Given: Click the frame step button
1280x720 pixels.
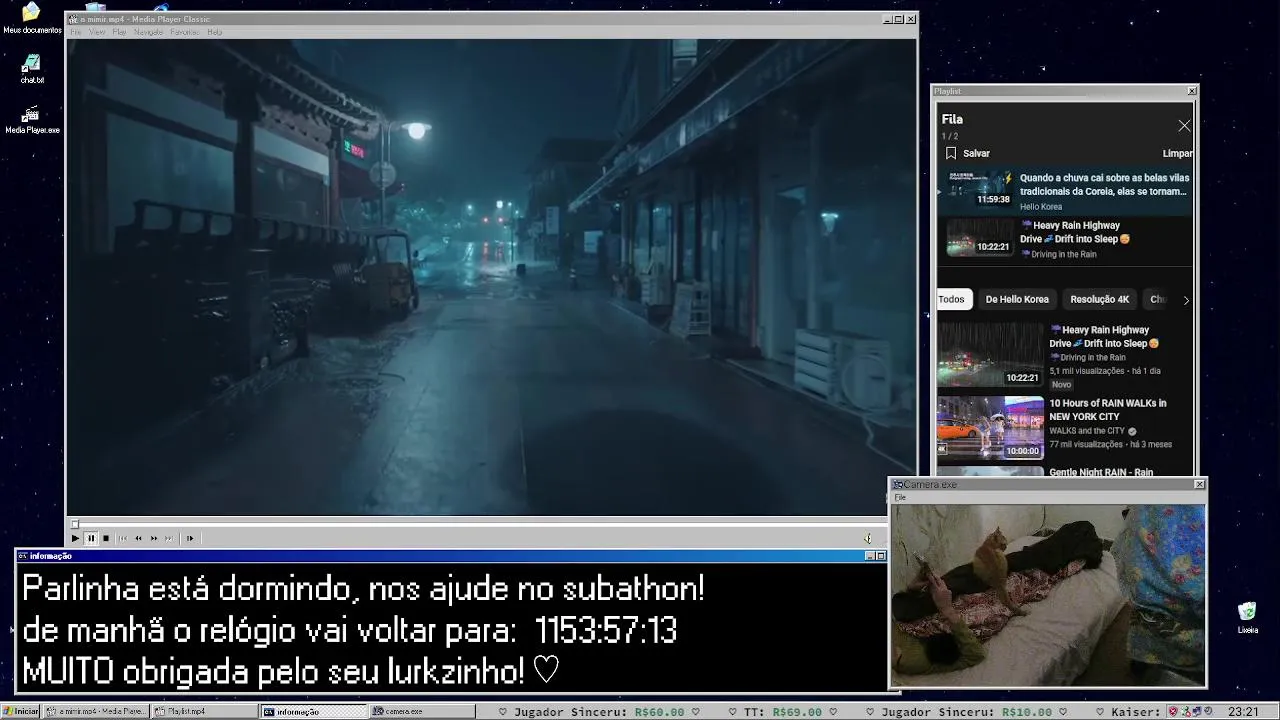Looking at the screenshot, I should tap(190, 538).
